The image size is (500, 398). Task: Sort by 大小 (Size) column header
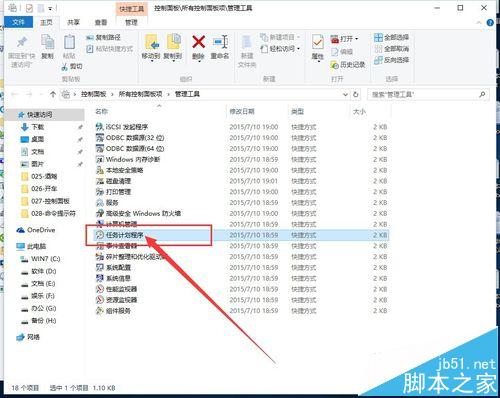[359, 111]
